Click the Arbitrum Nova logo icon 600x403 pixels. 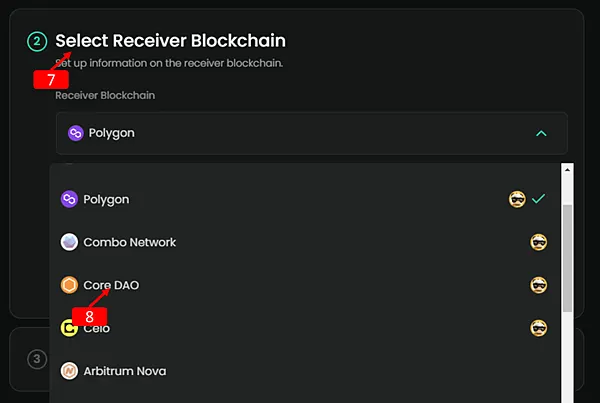pos(69,371)
